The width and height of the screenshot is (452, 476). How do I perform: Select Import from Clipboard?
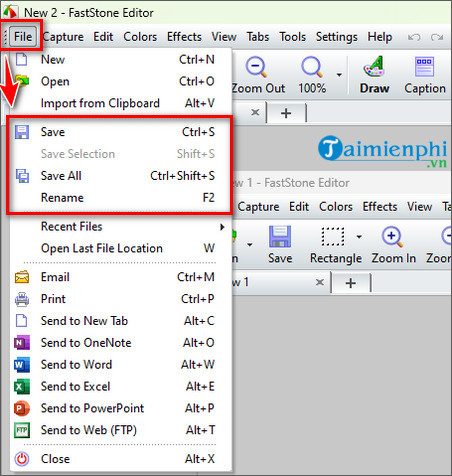[120, 103]
